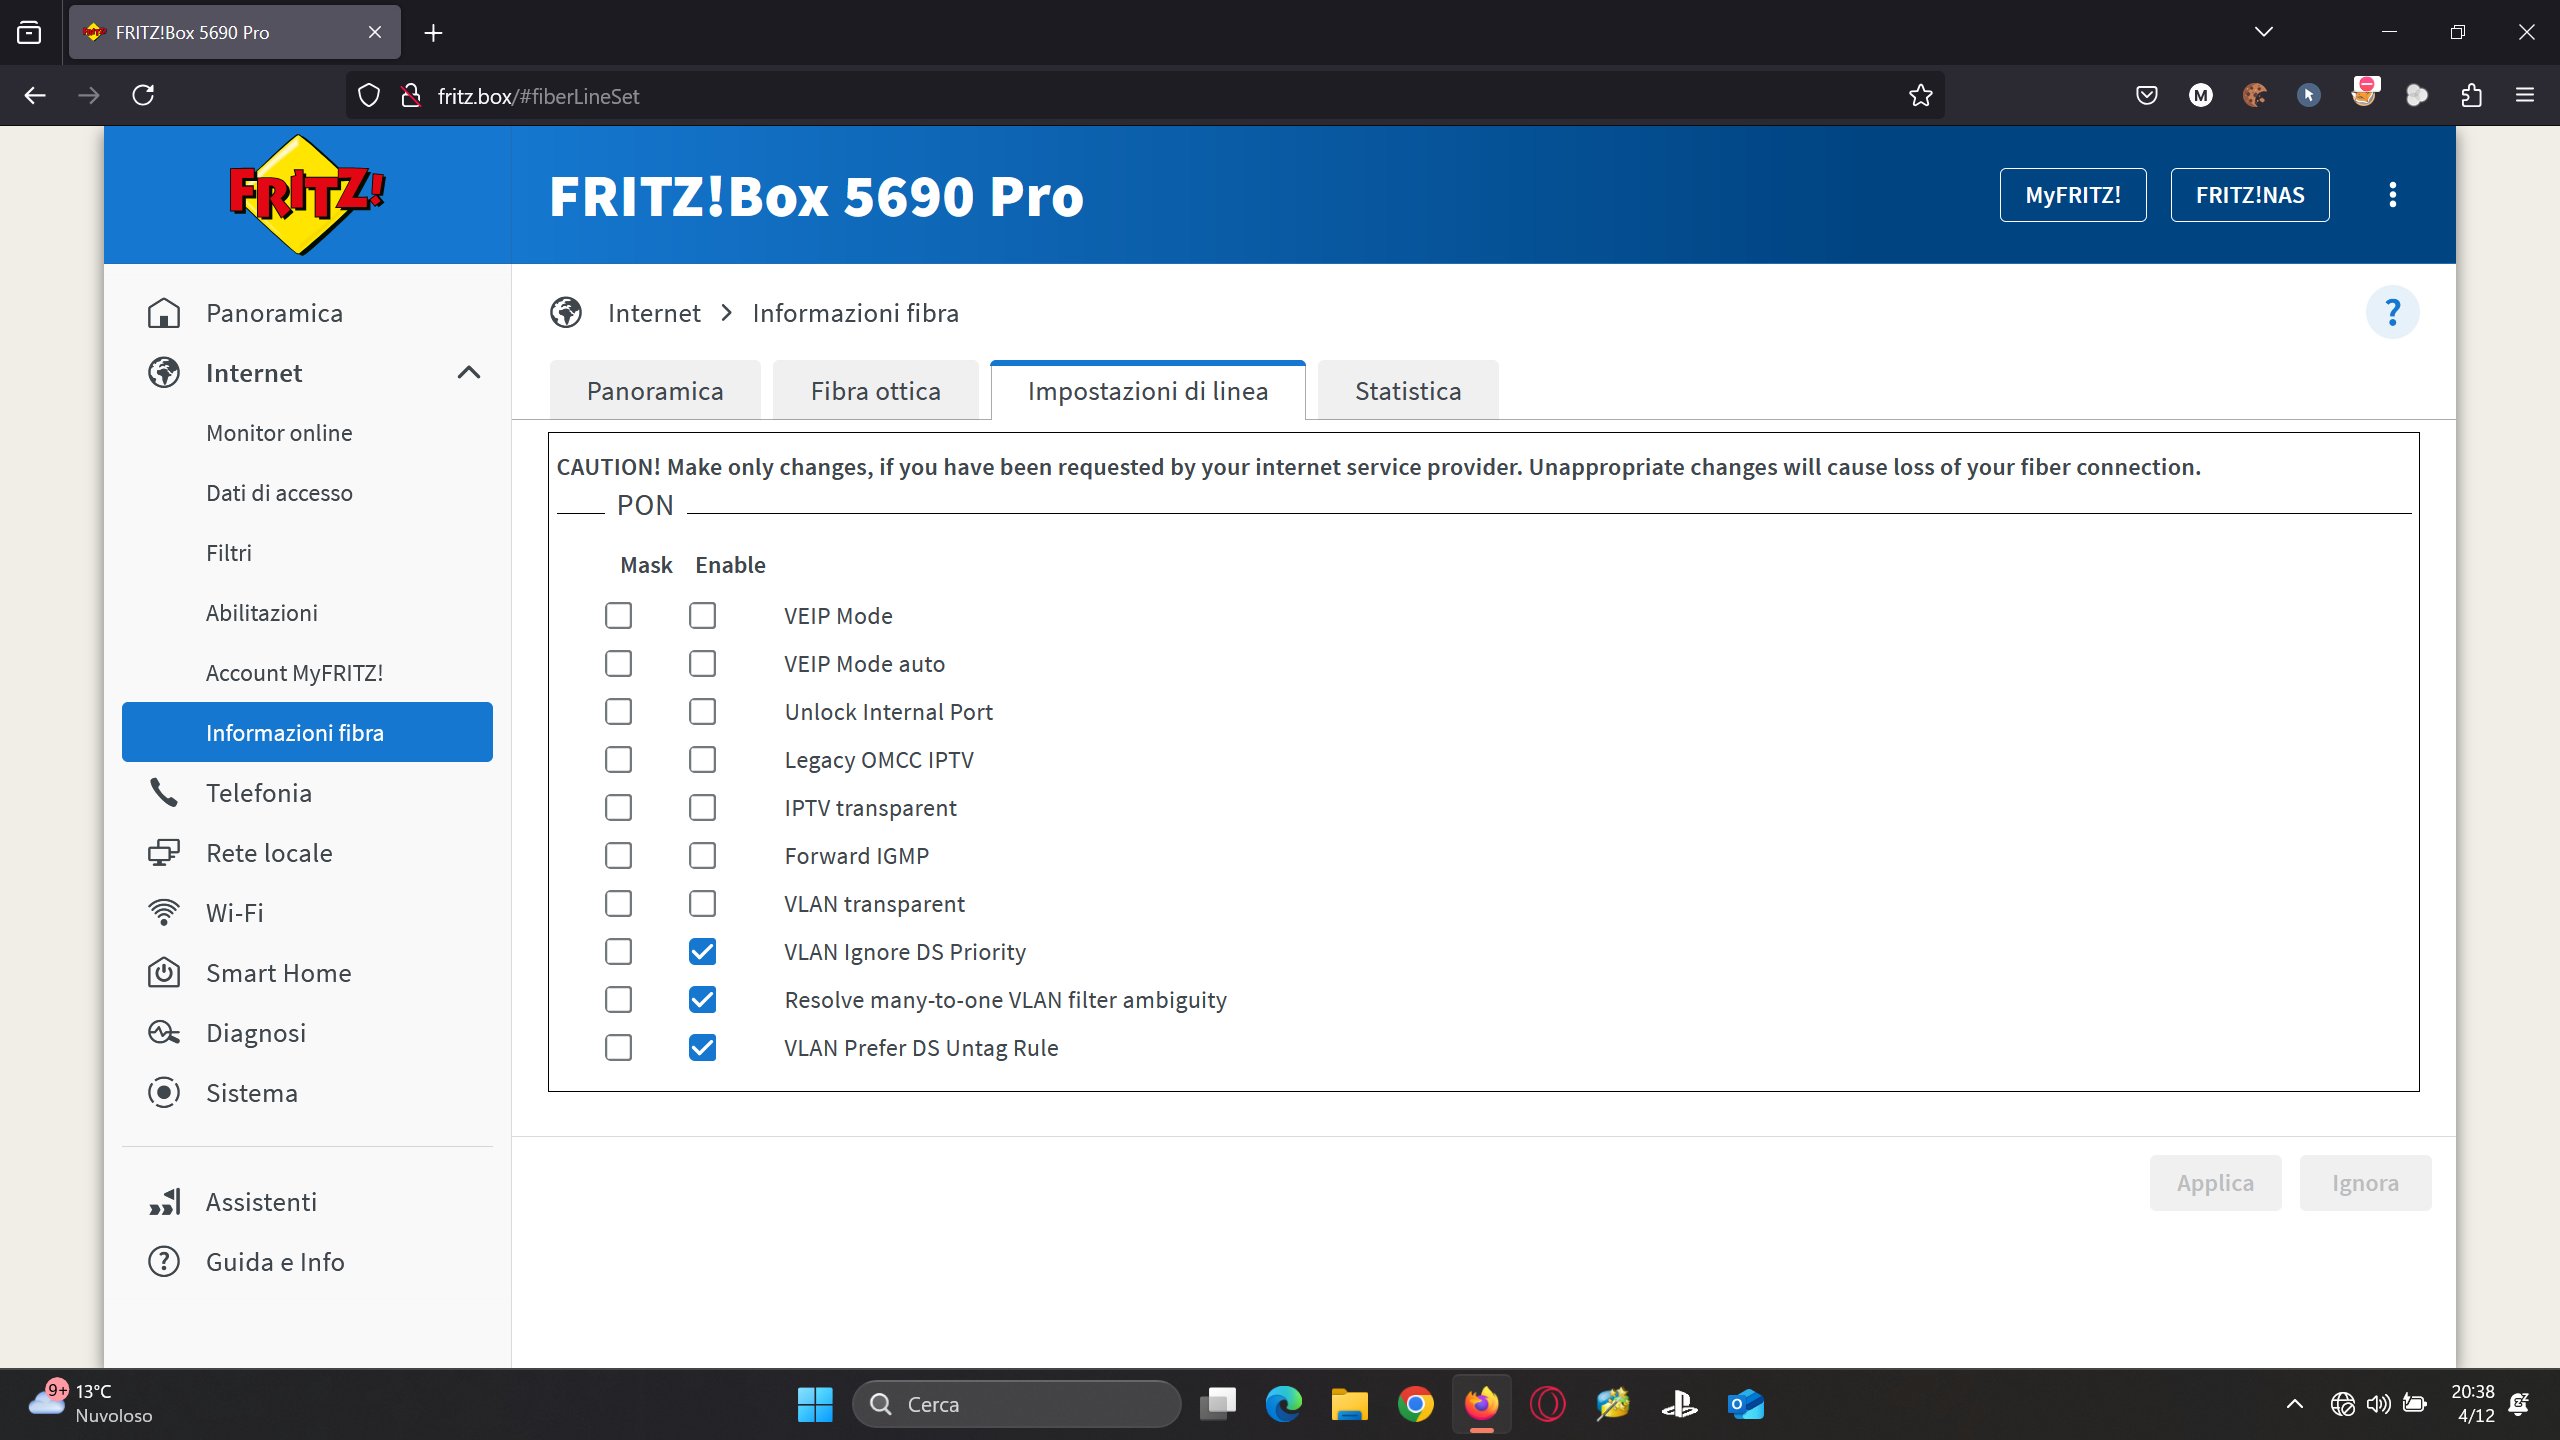Collapse the Internet menu chevron
This screenshot has width=2560, height=1440.
[x=468, y=373]
